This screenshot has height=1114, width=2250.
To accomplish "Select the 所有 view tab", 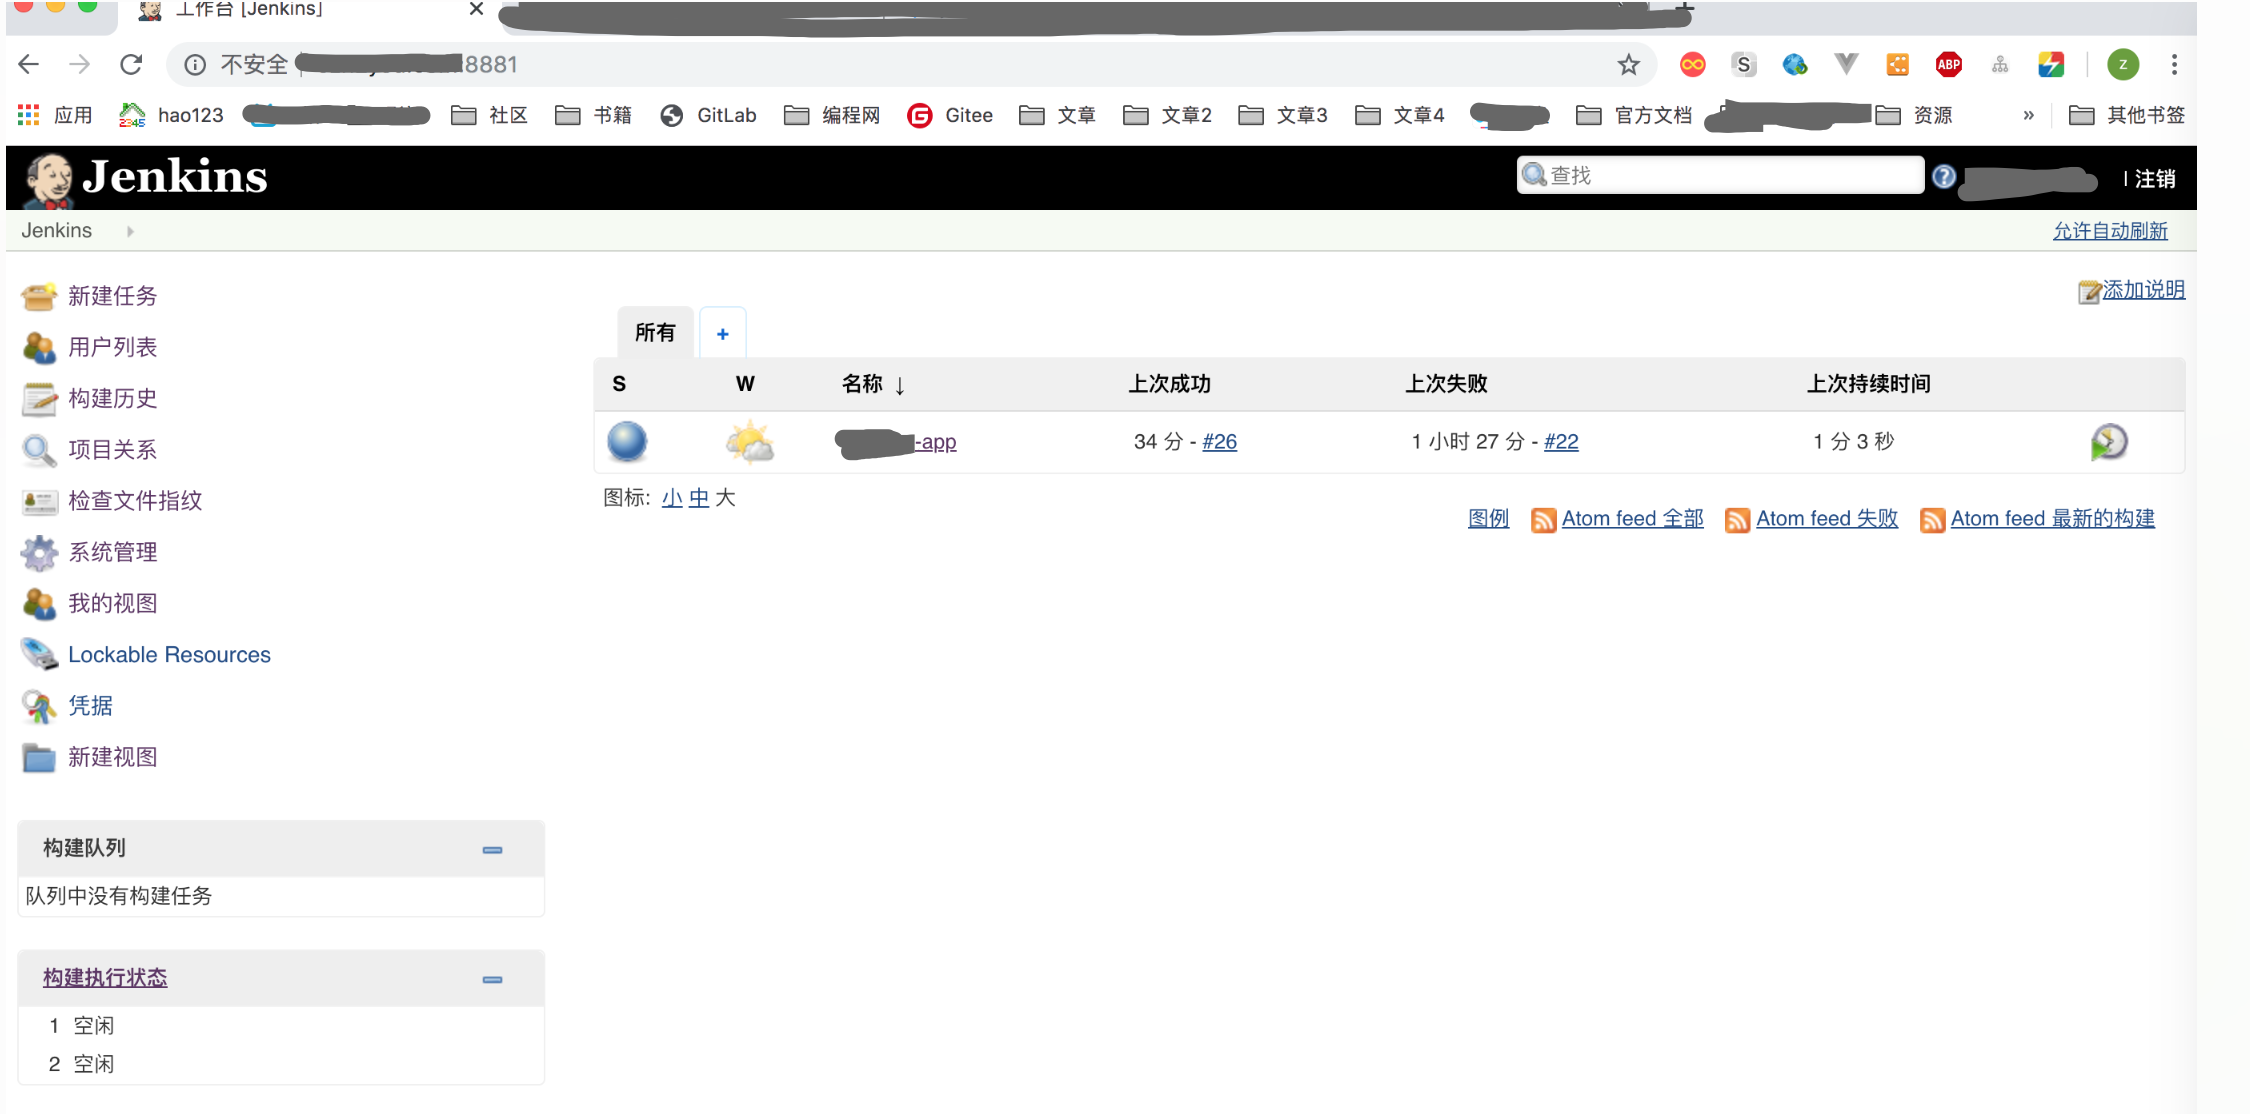I will click(655, 333).
